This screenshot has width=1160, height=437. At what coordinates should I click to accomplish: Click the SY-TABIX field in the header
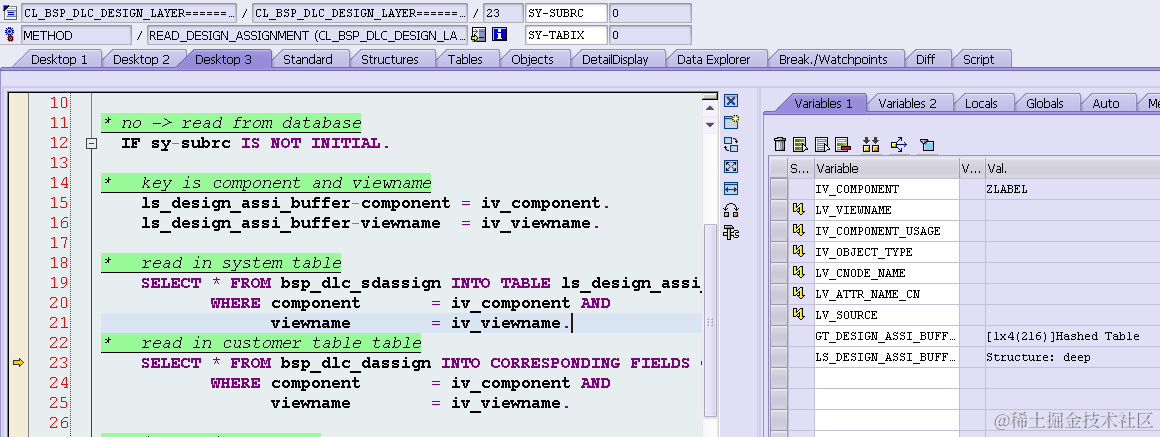point(566,35)
